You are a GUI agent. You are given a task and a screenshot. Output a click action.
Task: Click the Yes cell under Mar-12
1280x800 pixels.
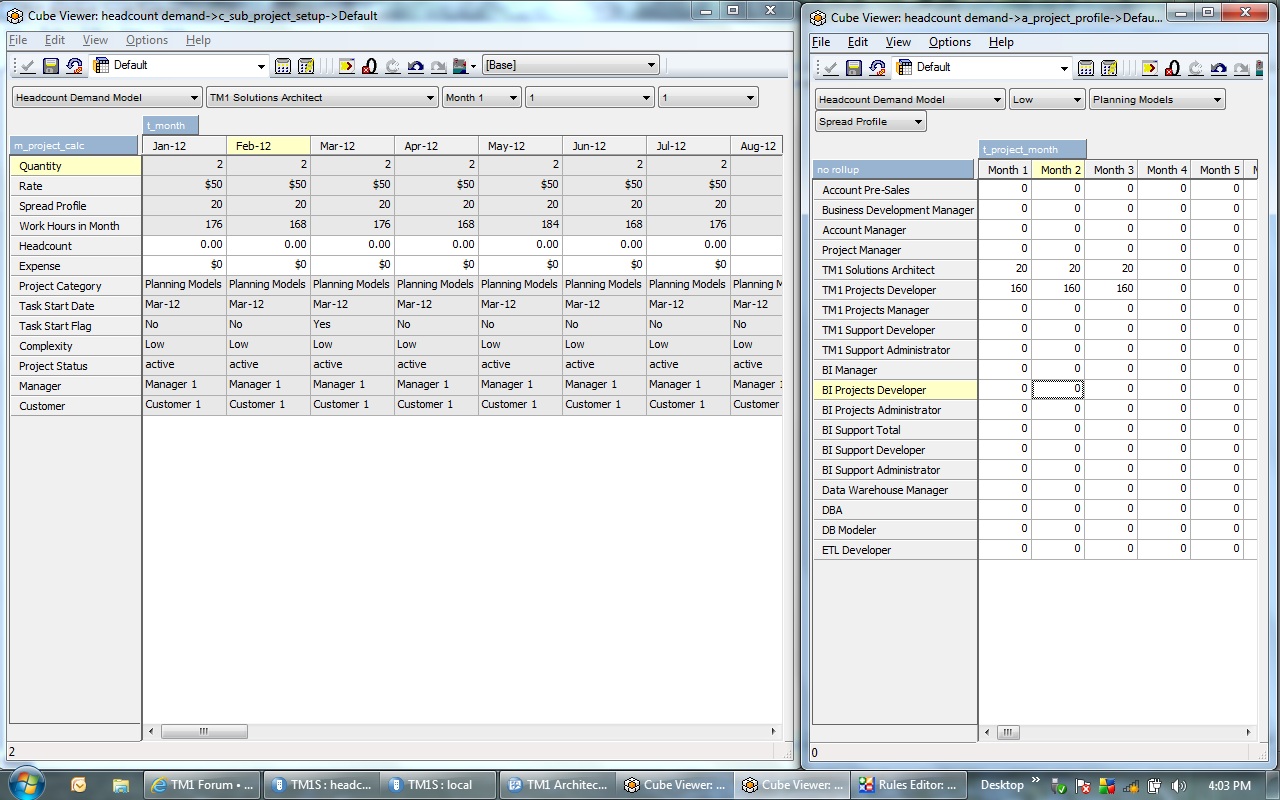click(352, 325)
